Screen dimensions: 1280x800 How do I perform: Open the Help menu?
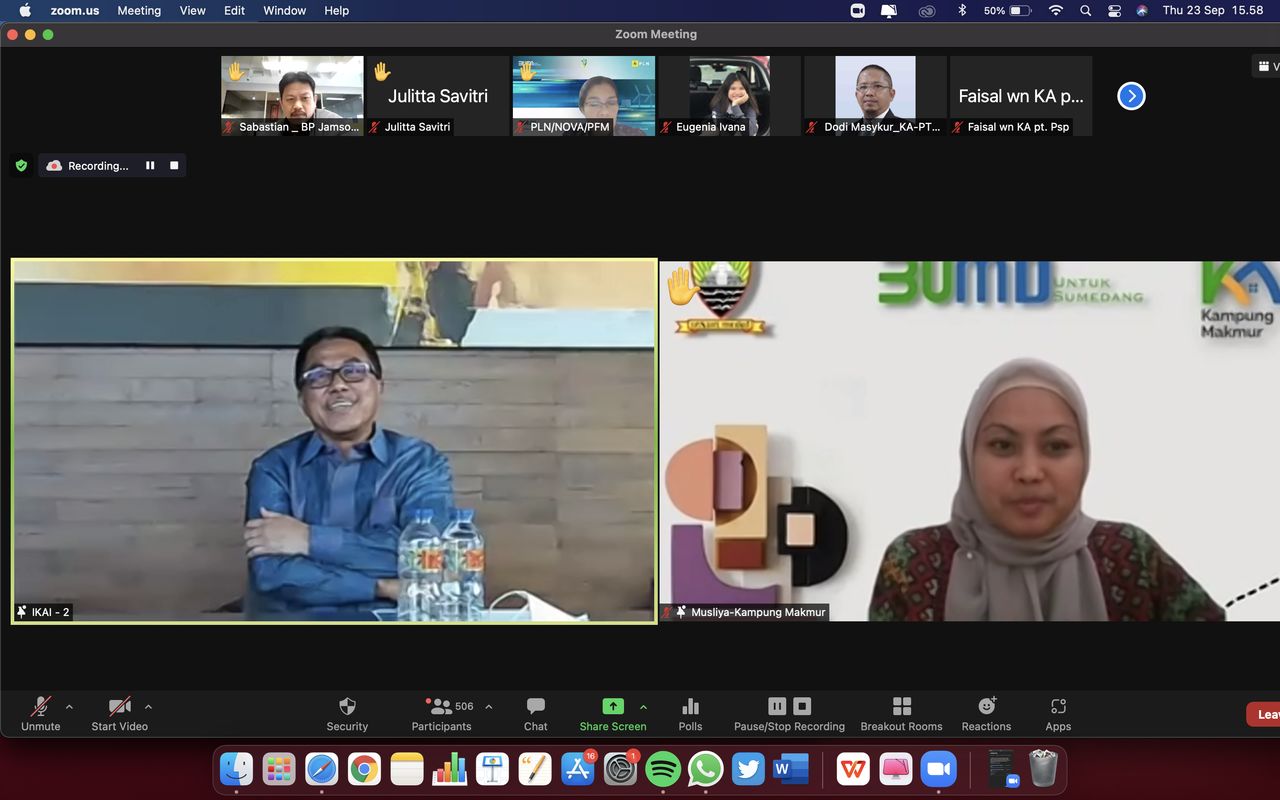337,10
